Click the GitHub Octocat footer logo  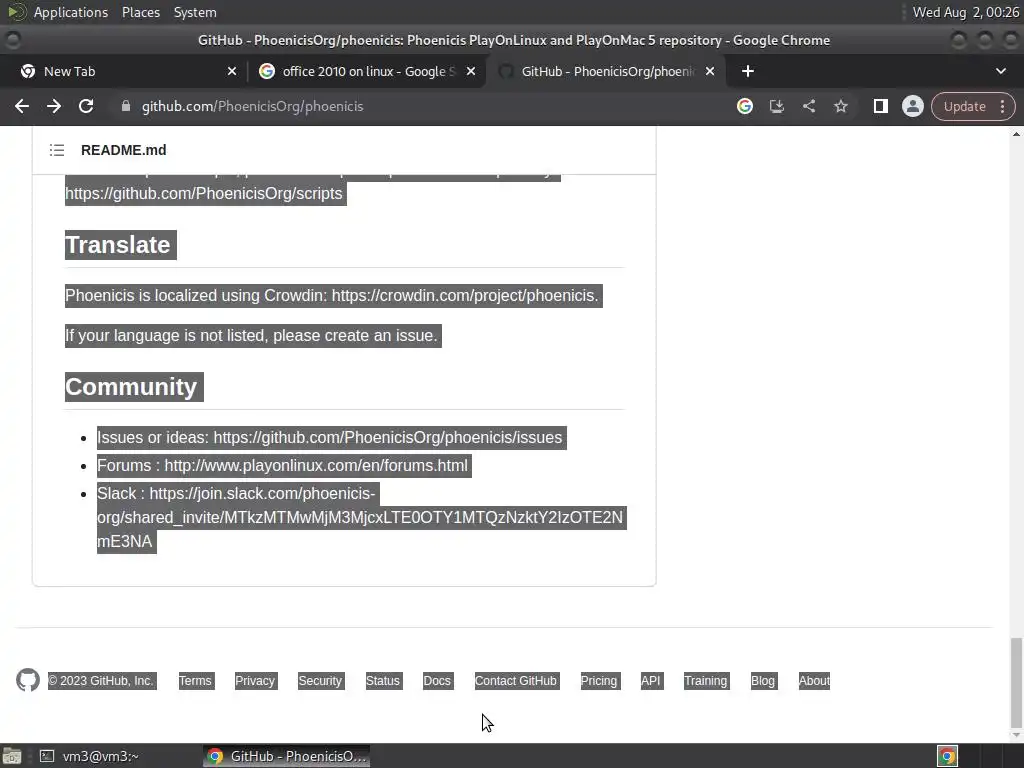(x=28, y=680)
